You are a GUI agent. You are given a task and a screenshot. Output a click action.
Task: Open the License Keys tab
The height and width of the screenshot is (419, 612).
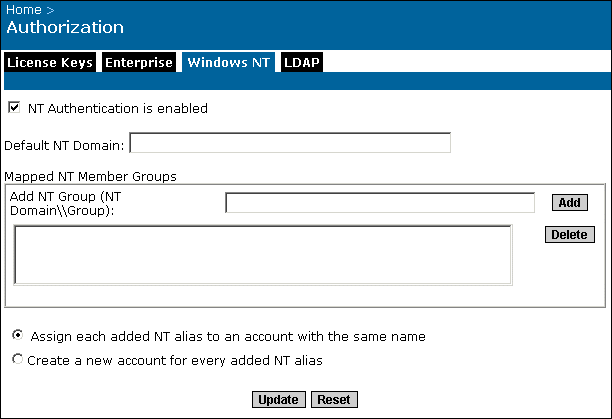50,62
